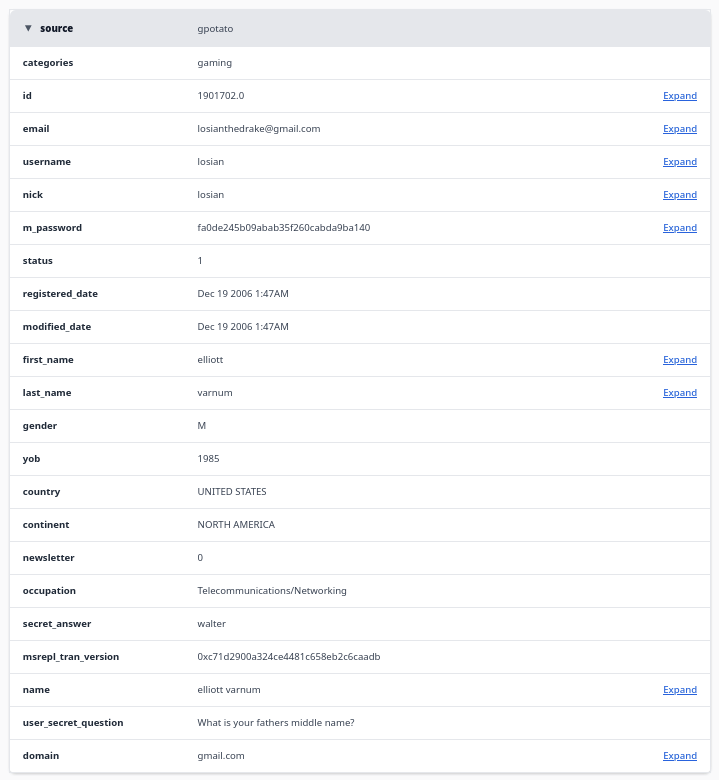Open Expand link beside first_name
719x780 pixels.
click(679, 360)
